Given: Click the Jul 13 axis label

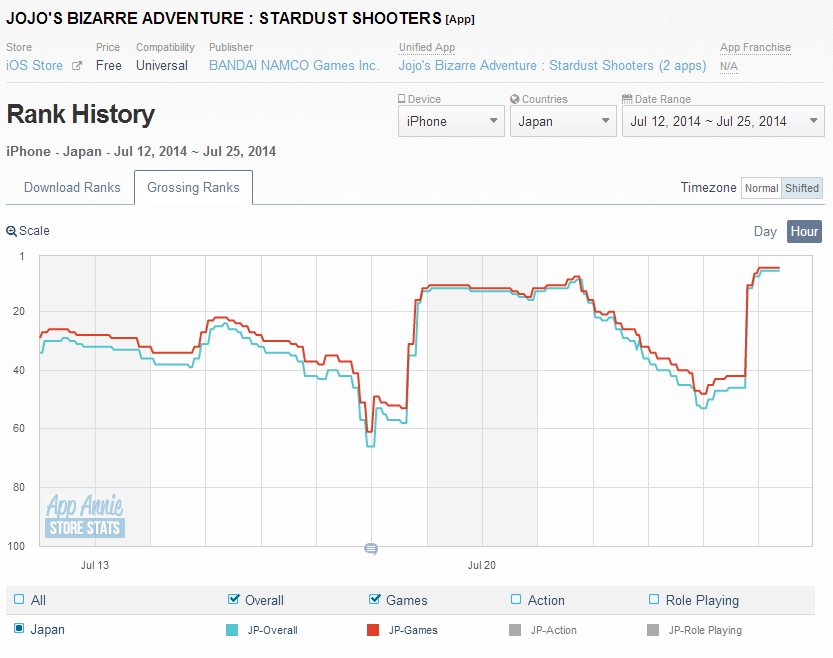Looking at the screenshot, I should point(95,565).
